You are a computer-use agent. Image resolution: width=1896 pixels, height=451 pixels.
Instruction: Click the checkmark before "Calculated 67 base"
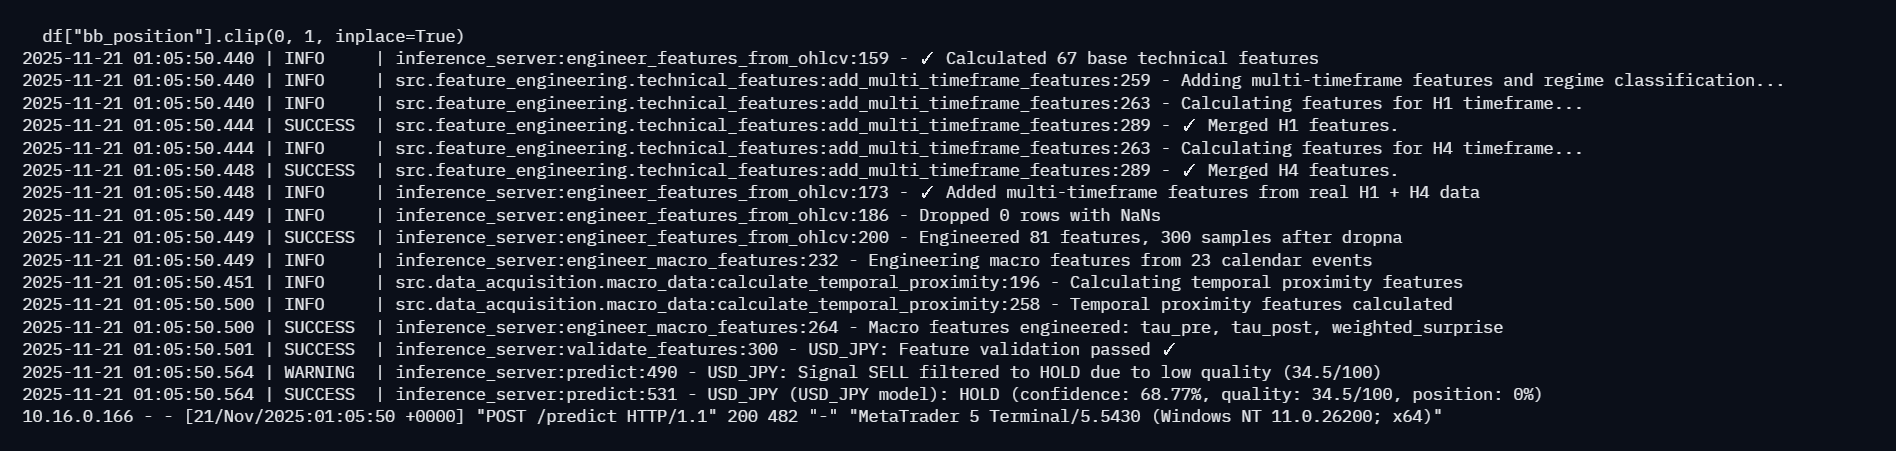pos(927,58)
